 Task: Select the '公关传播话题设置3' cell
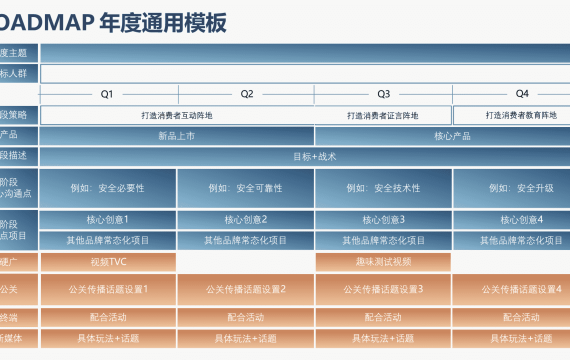point(384,289)
